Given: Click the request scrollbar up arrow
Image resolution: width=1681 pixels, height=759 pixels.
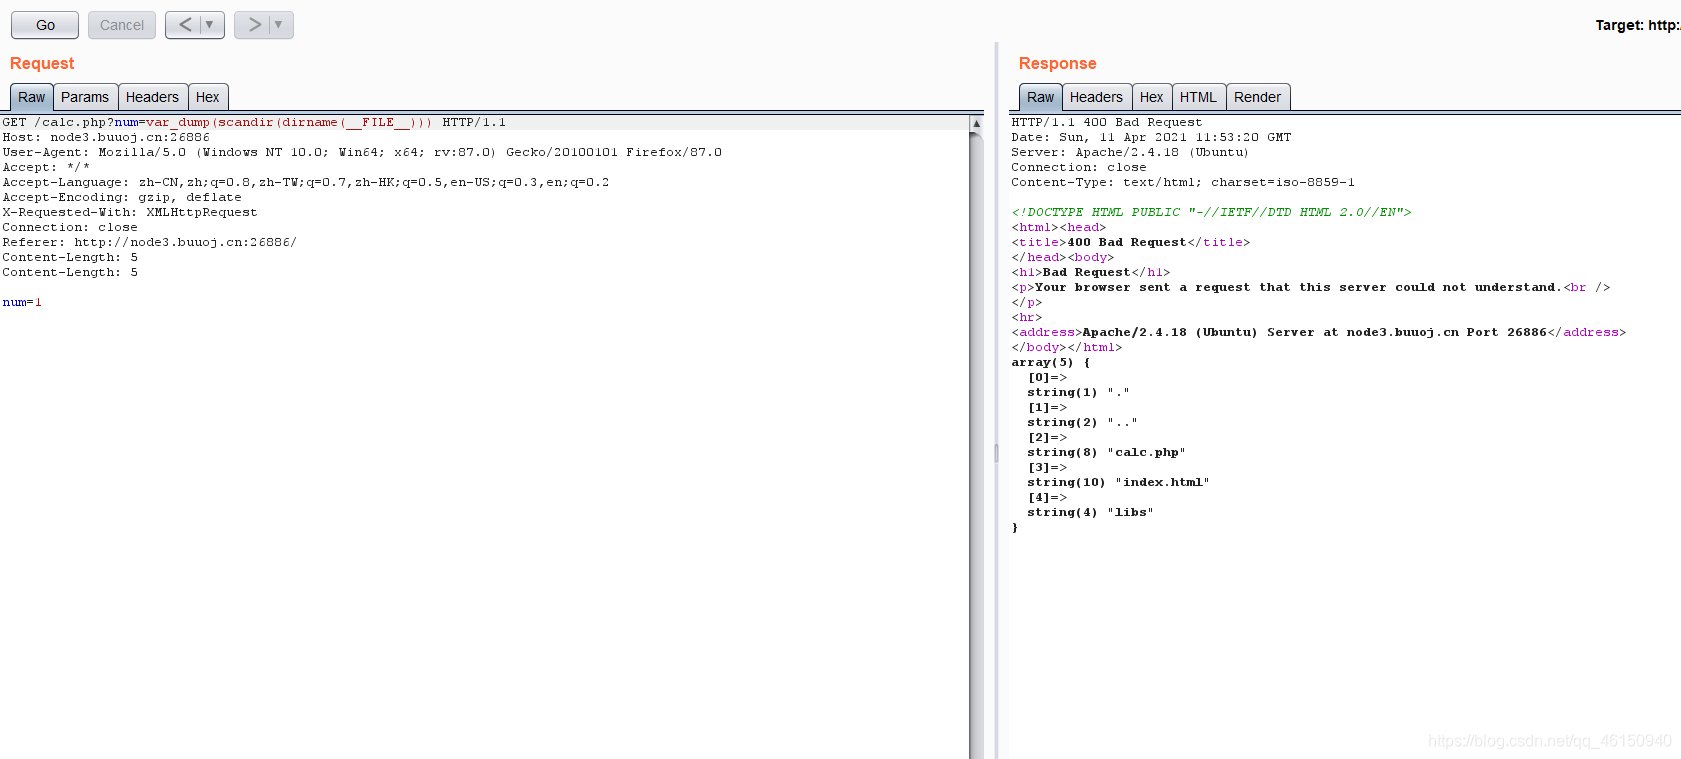Looking at the screenshot, I should tap(976, 123).
